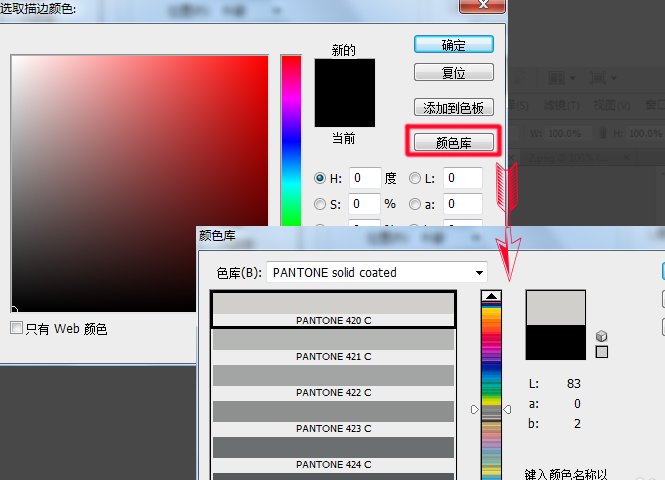Click 确定 to confirm the color
This screenshot has width=665, height=480.
[453, 45]
